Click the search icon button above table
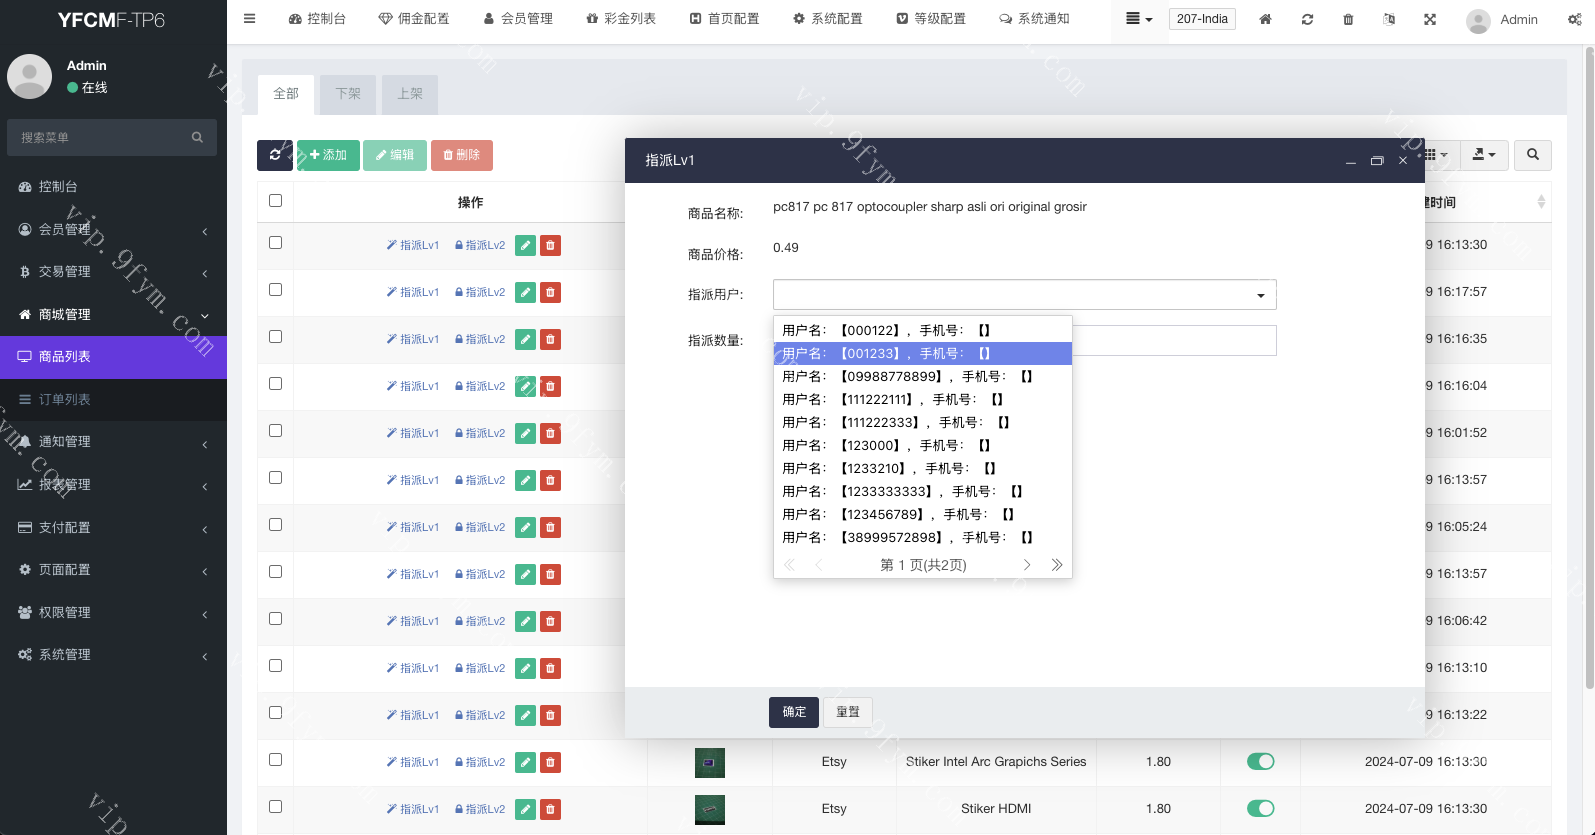The image size is (1595, 835). (1533, 155)
